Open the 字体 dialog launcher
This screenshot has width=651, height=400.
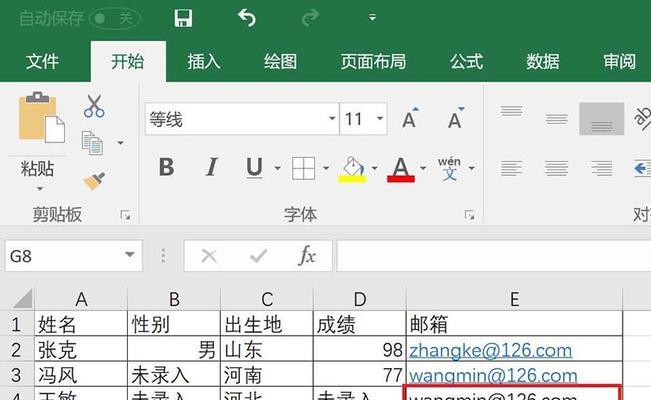click(x=470, y=215)
